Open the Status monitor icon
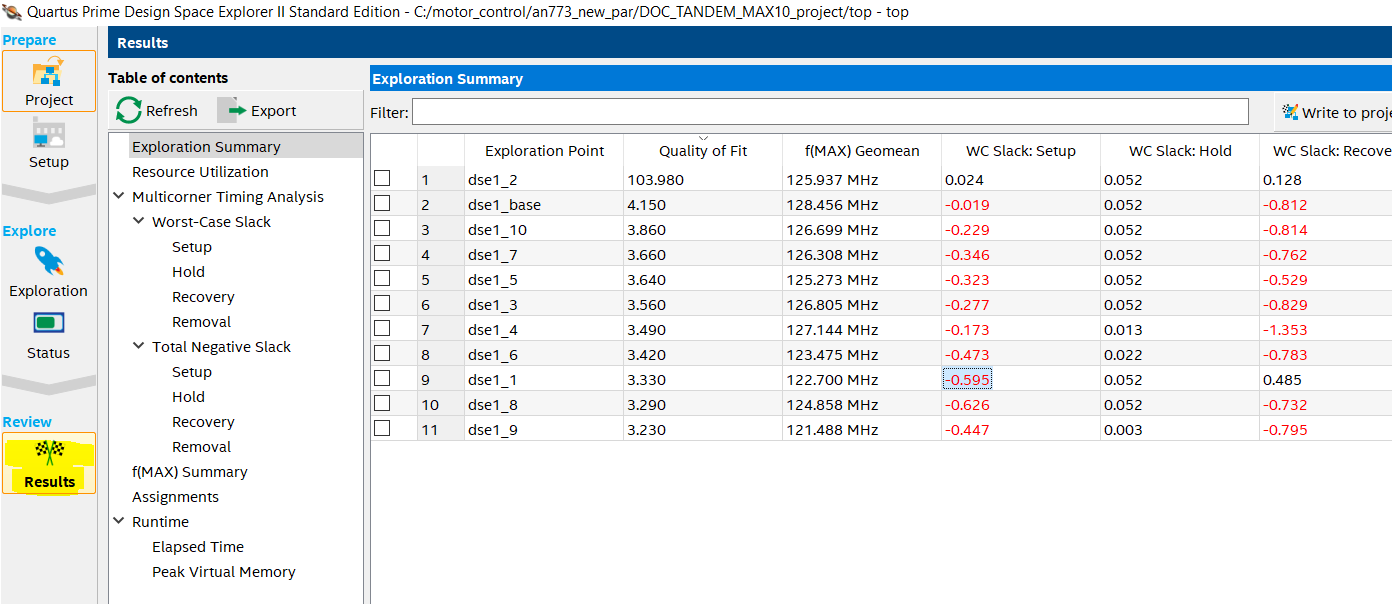The image size is (1392, 604). click(x=49, y=323)
